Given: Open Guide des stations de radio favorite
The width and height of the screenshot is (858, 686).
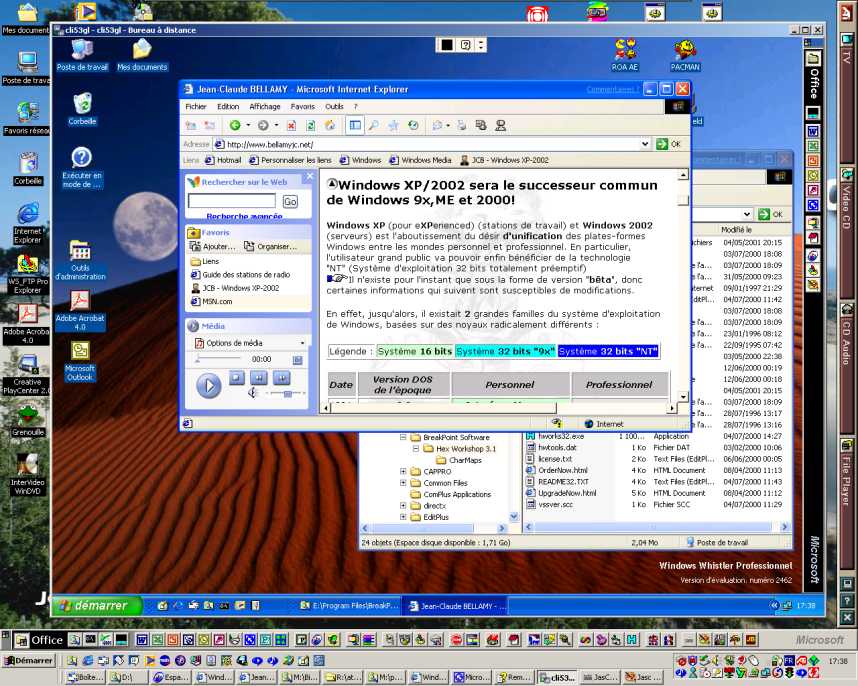Looking at the screenshot, I should point(241,275).
